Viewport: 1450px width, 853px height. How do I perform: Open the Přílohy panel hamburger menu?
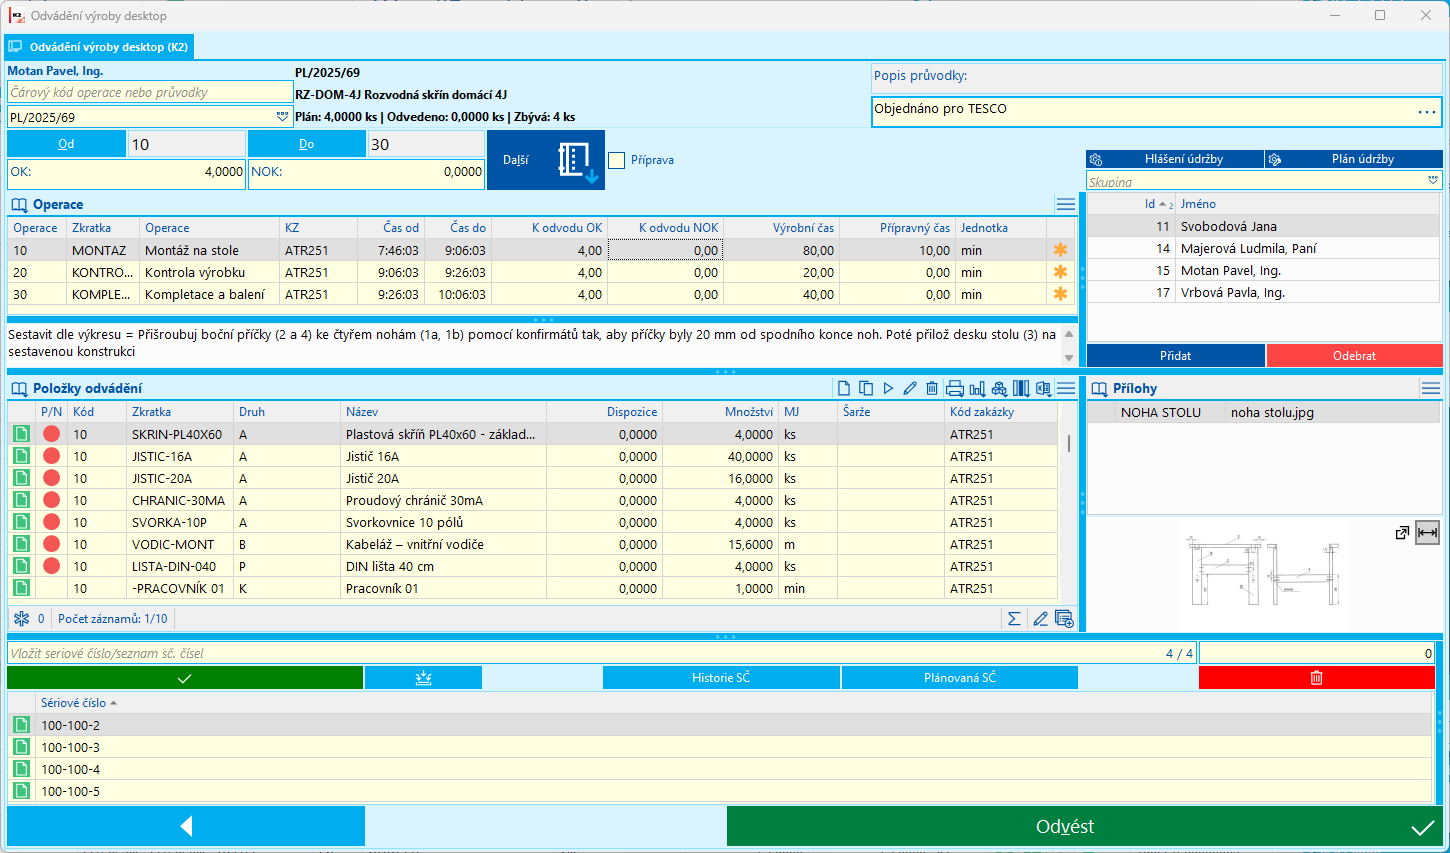pyautogui.click(x=1430, y=389)
